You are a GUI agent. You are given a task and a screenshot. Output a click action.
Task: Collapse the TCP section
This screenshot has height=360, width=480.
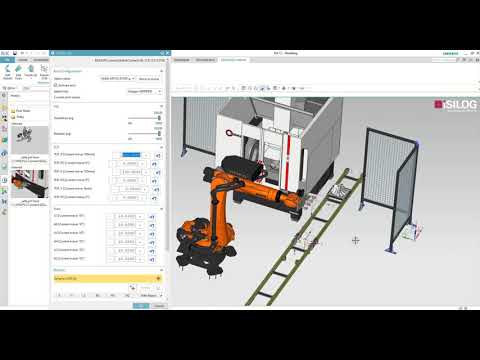162,147
